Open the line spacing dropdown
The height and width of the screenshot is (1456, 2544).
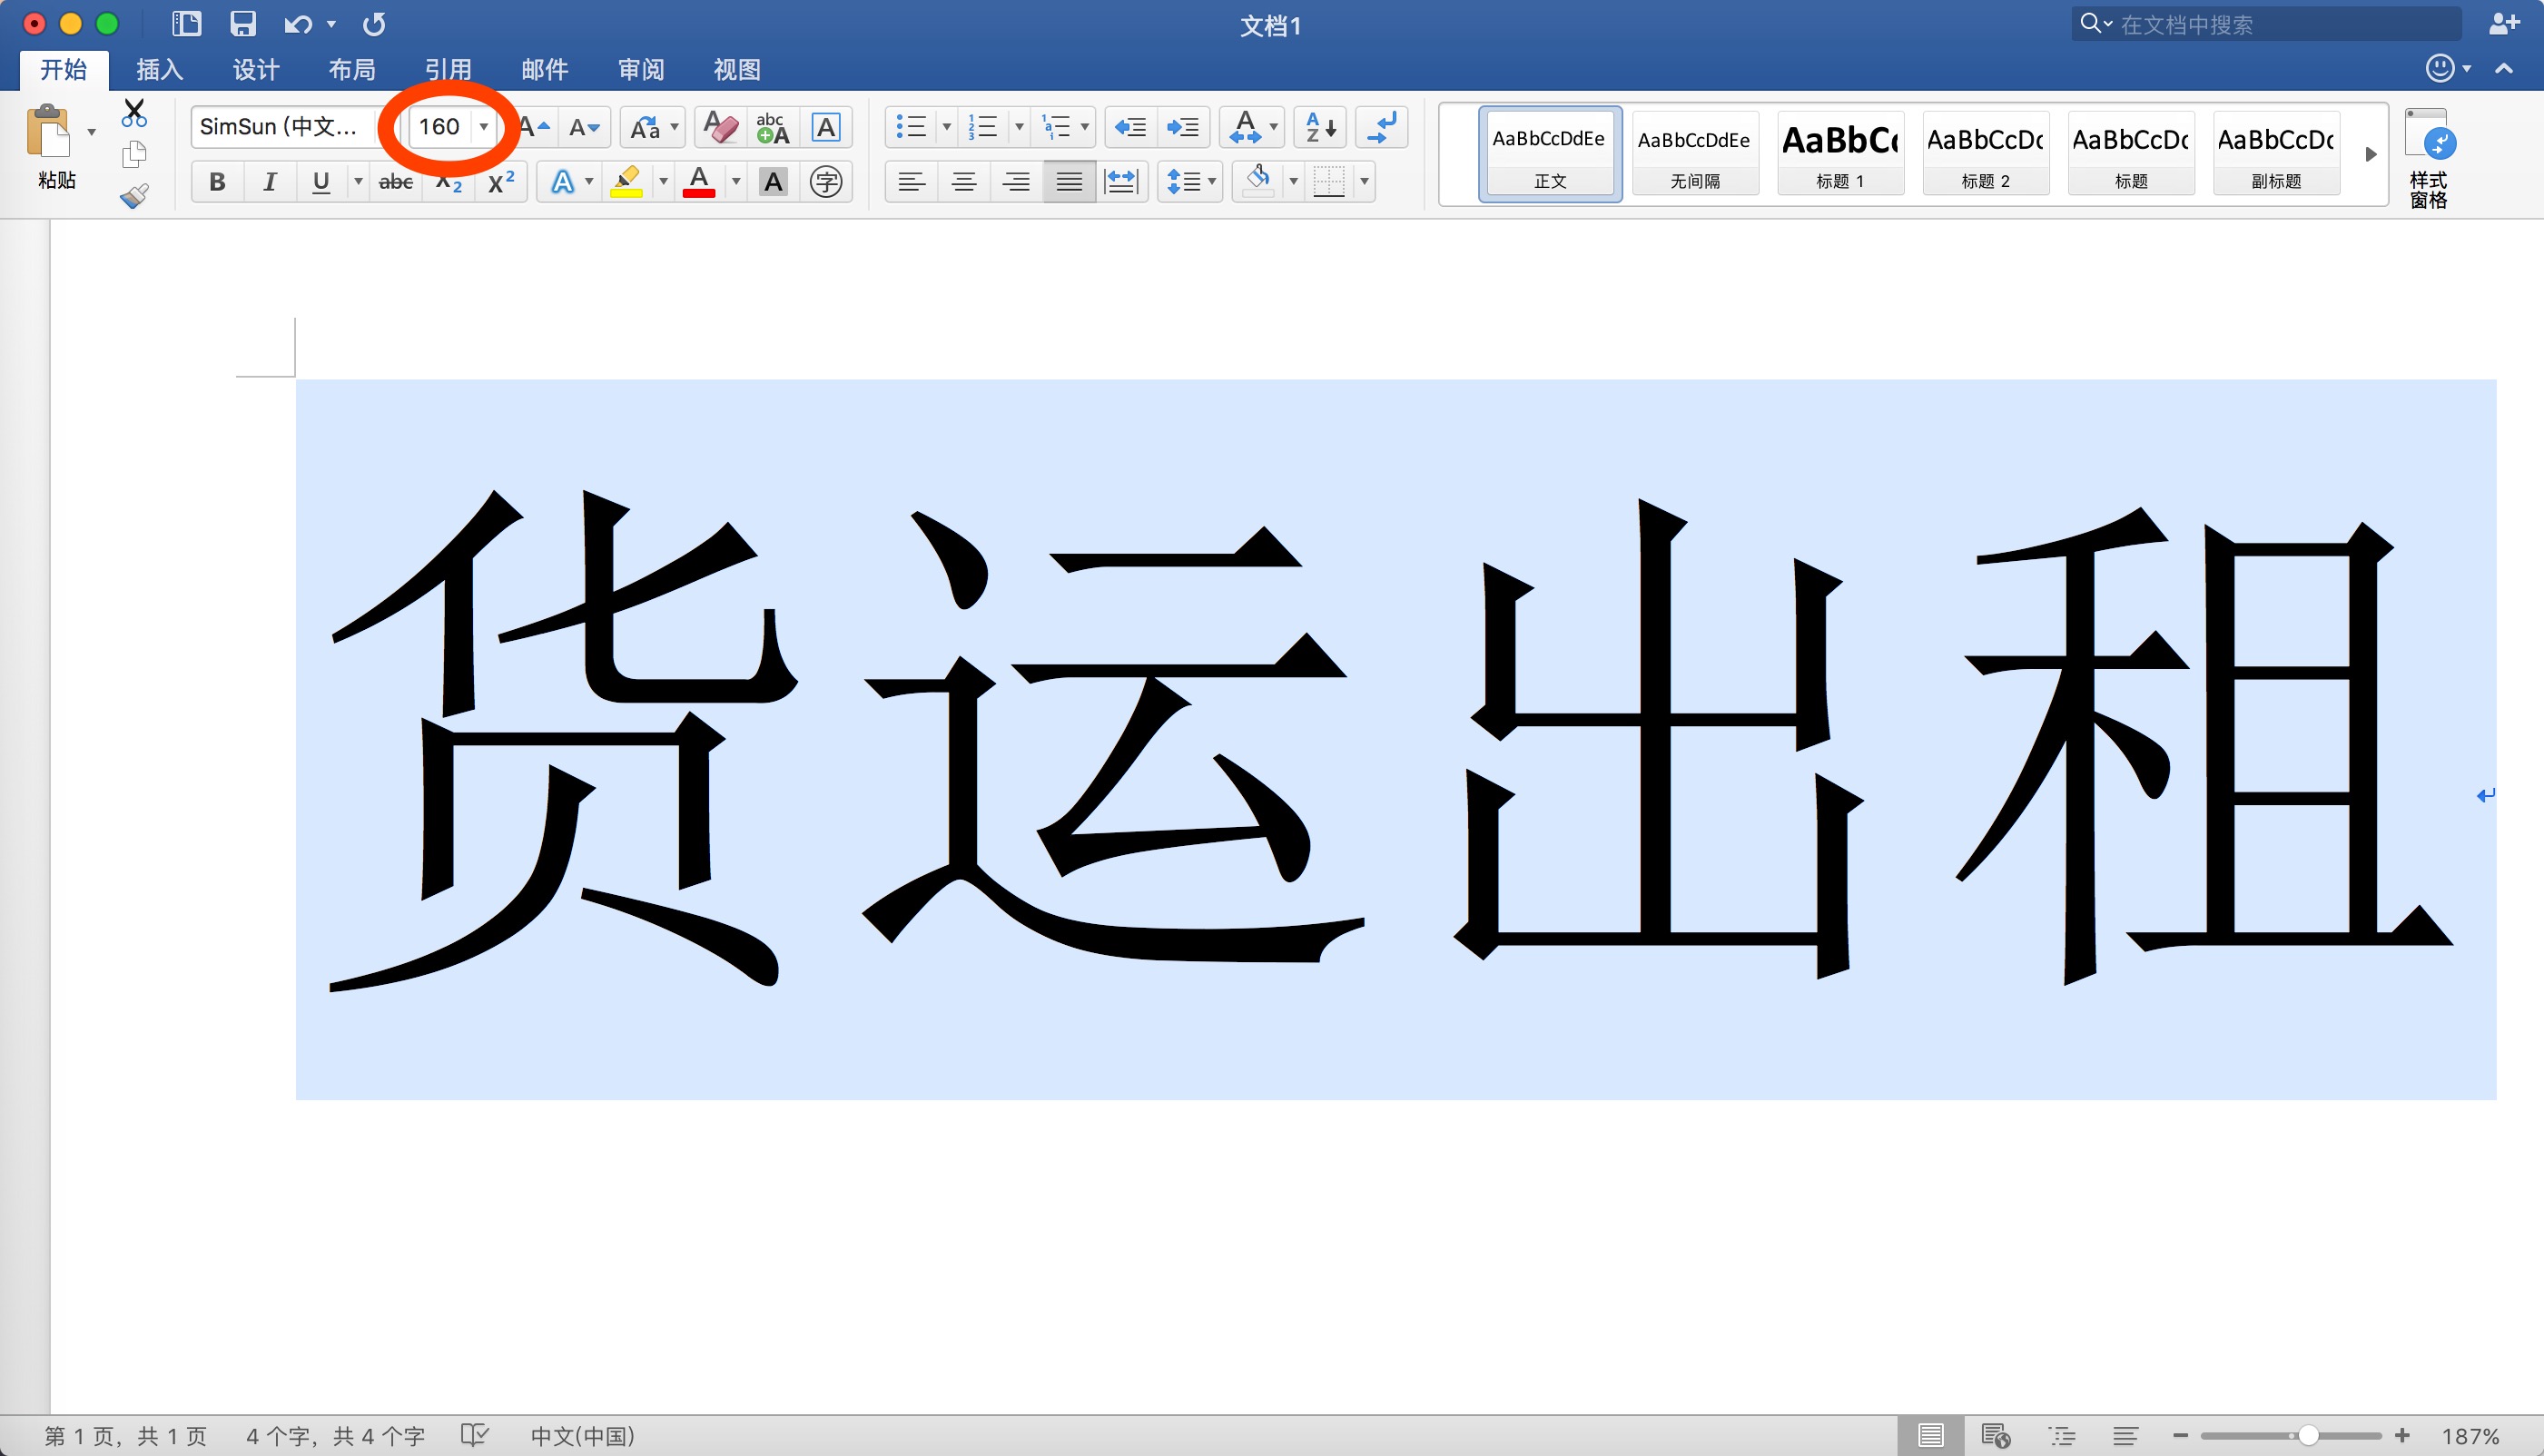coord(1212,182)
